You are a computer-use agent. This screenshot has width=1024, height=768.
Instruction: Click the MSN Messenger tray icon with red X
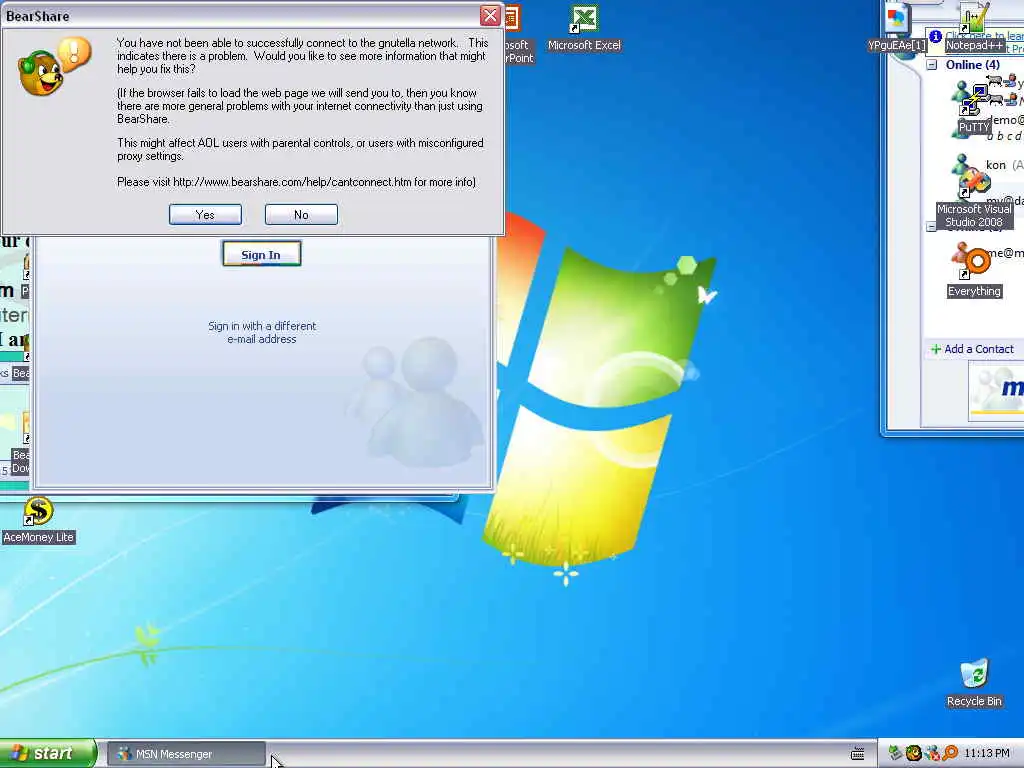pos(932,754)
